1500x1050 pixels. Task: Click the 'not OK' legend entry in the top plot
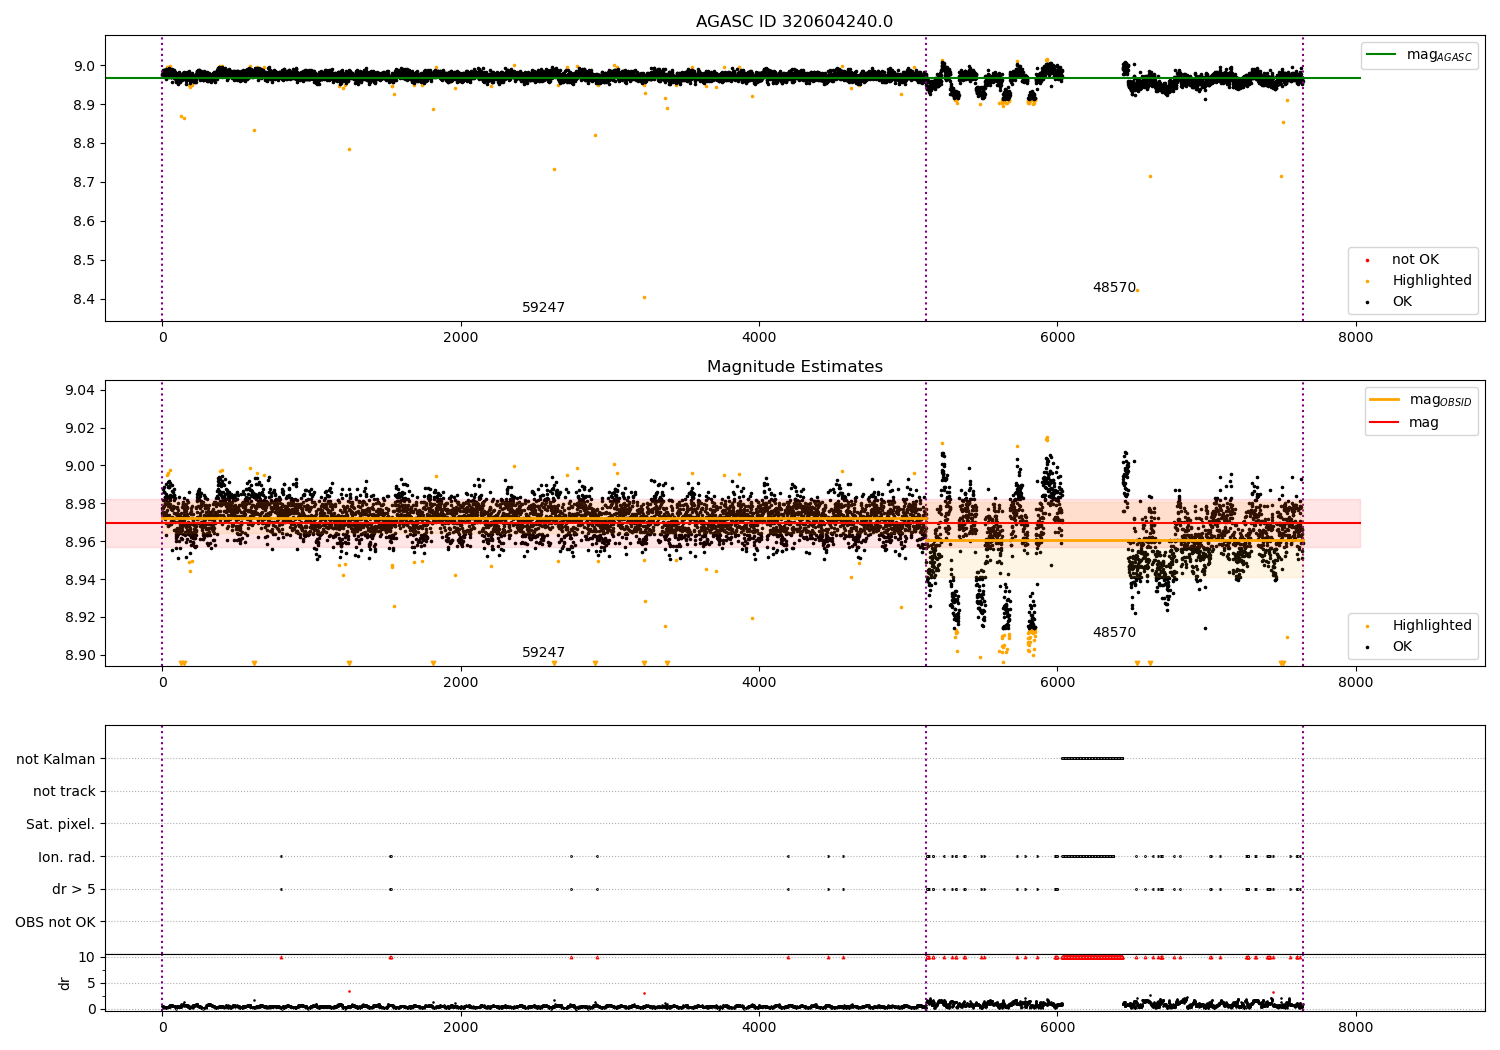click(x=1415, y=260)
